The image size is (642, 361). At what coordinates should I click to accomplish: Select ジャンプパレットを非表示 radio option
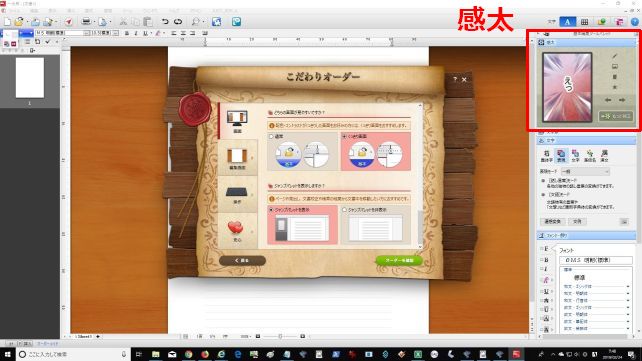[344, 210]
